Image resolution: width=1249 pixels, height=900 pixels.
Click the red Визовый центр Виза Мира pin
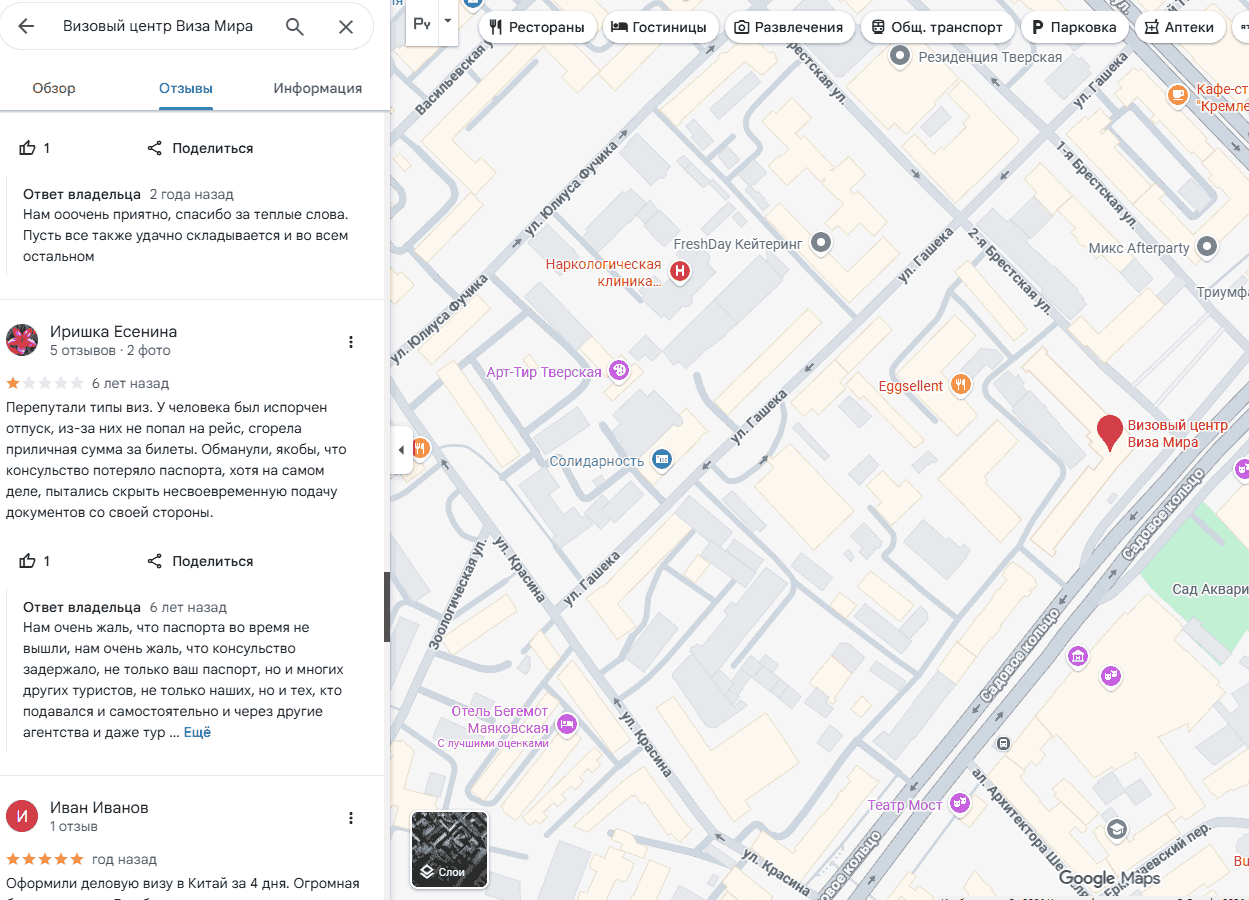(1109, 432)
